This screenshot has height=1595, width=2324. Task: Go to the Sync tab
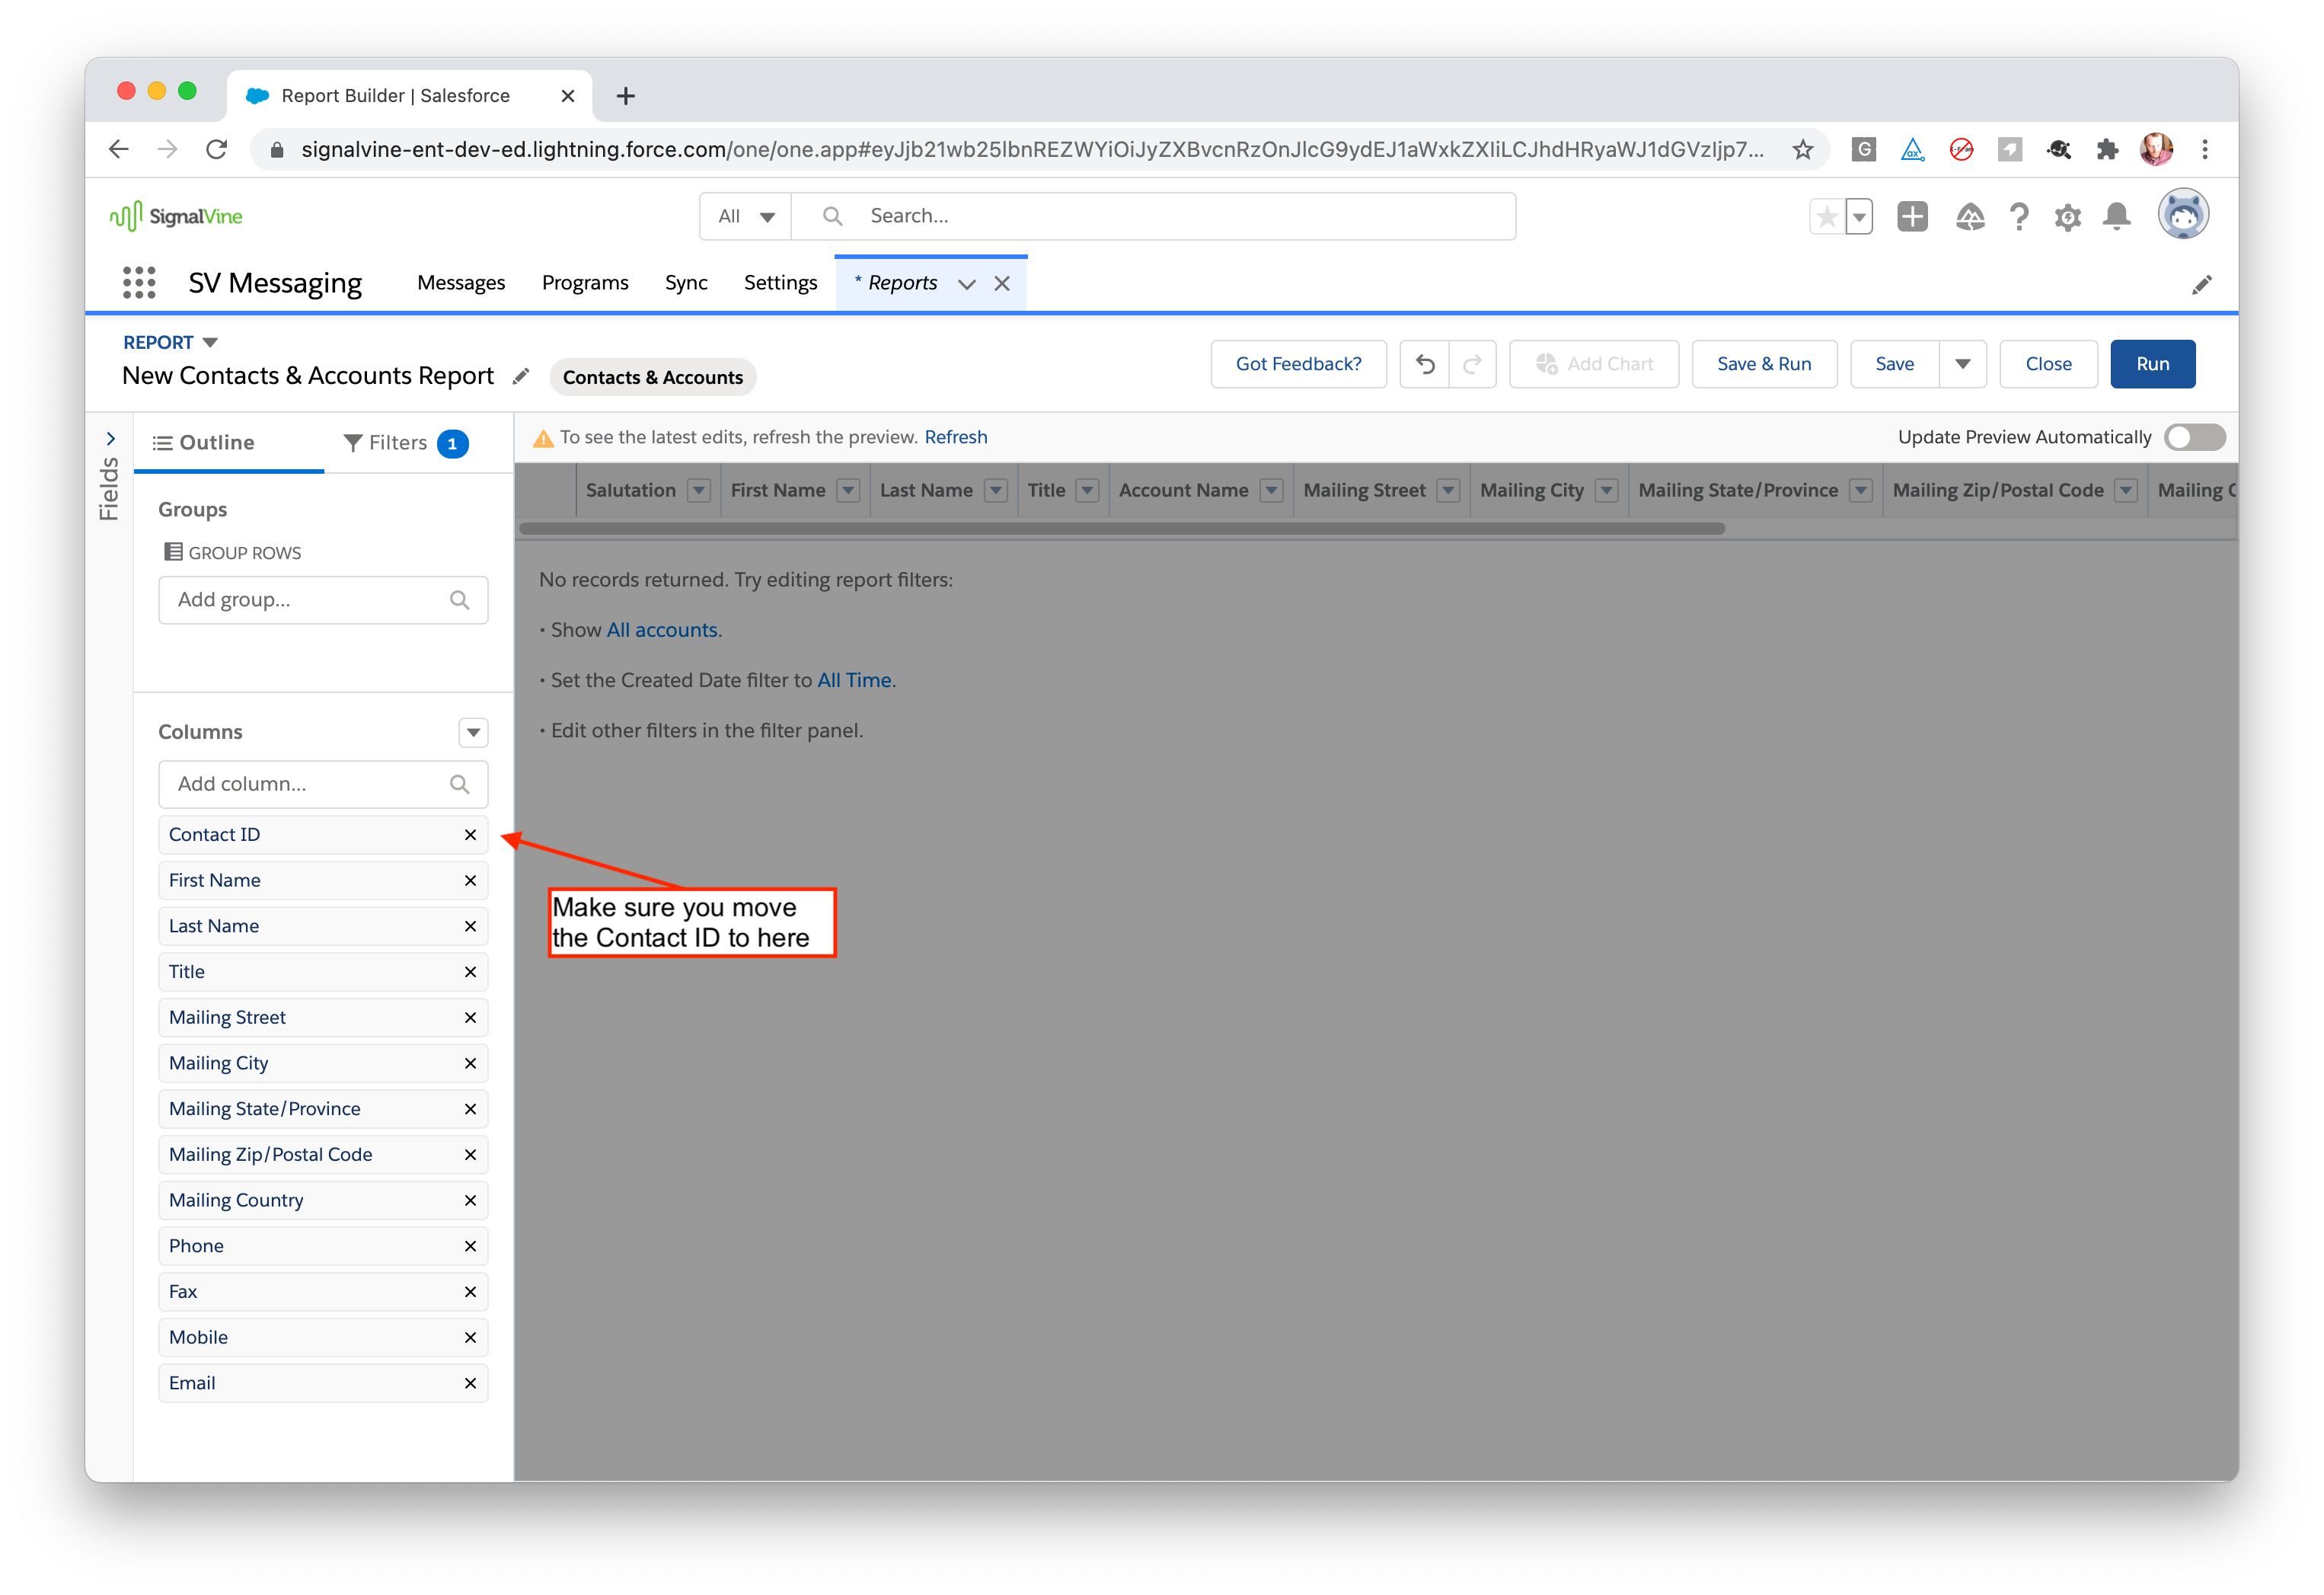pos(686,283)
